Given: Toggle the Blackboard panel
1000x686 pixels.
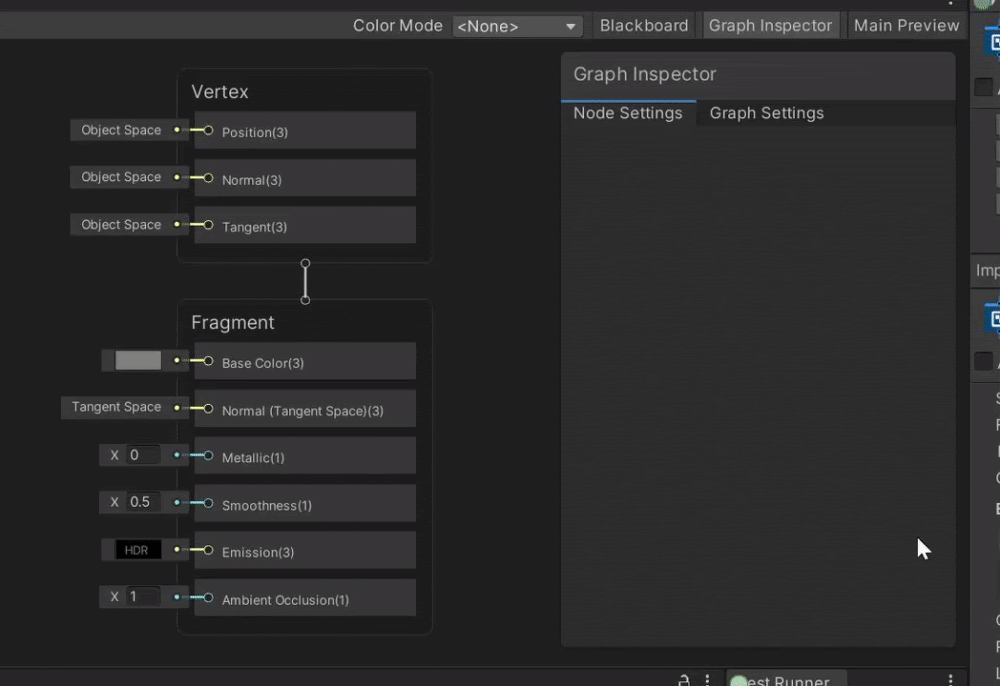Looking at the screenshot, I should [x=643, y=26].
